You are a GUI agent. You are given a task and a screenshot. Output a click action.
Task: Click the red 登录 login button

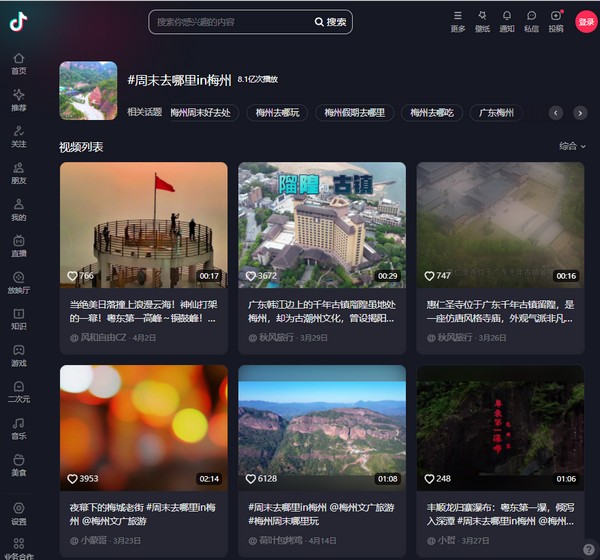pyautogui.click(x=586, y=21)
